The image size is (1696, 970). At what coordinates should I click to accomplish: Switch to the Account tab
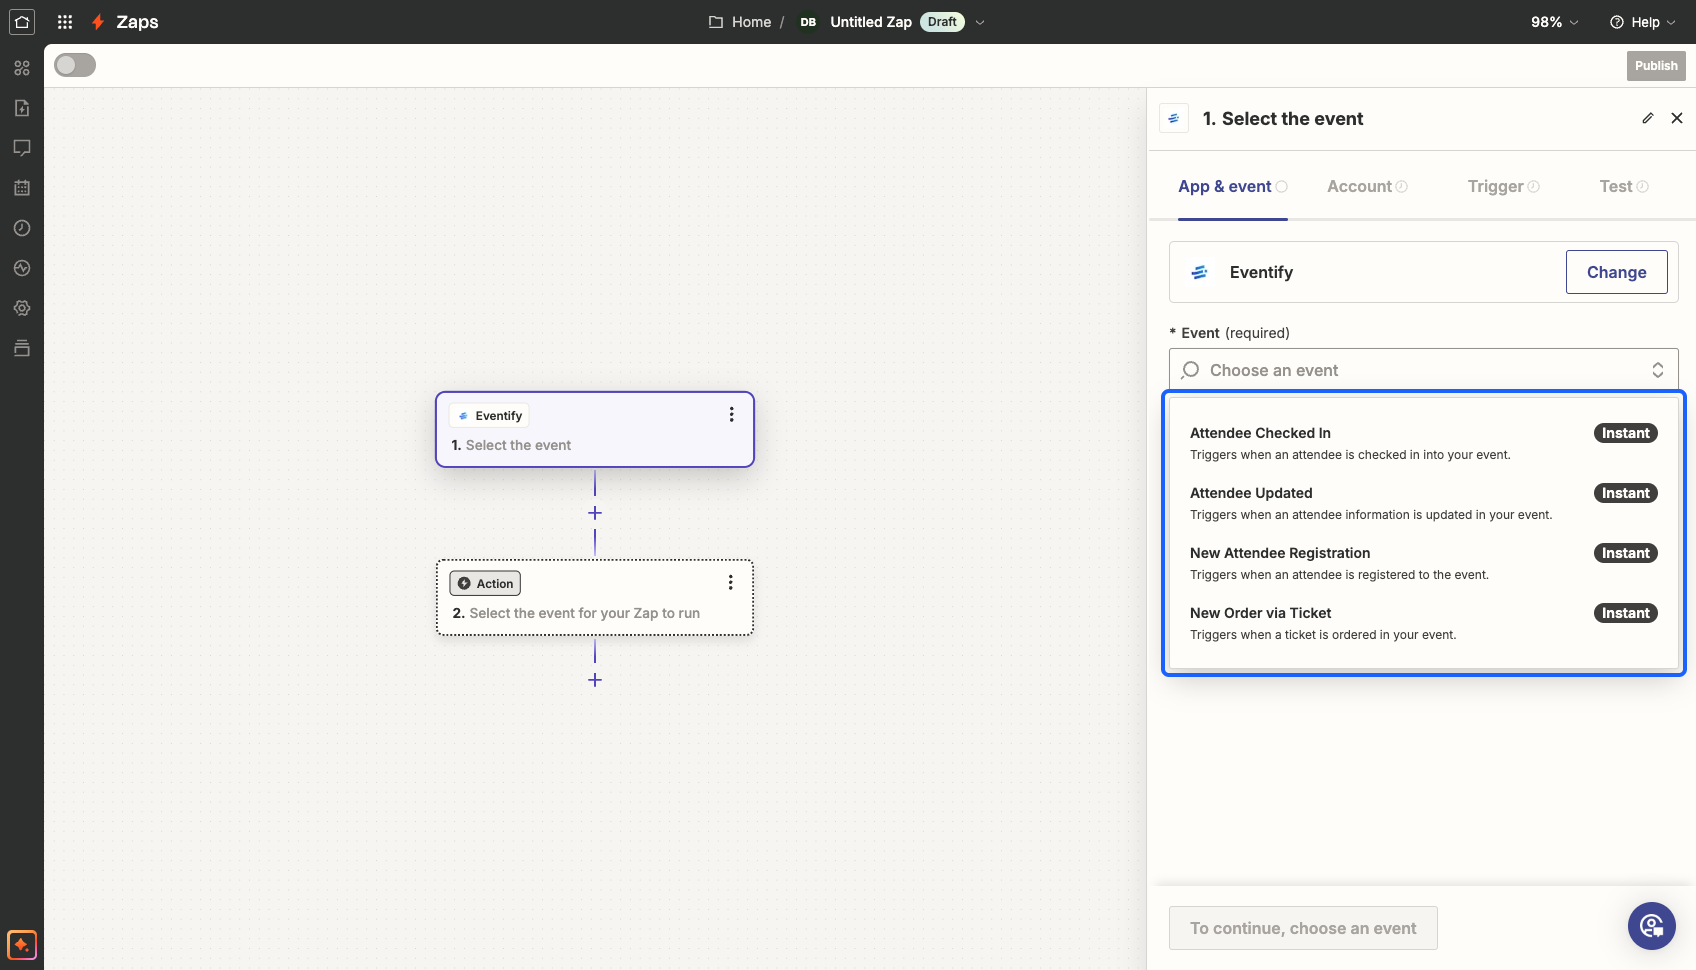click(x=1367, y=187)
